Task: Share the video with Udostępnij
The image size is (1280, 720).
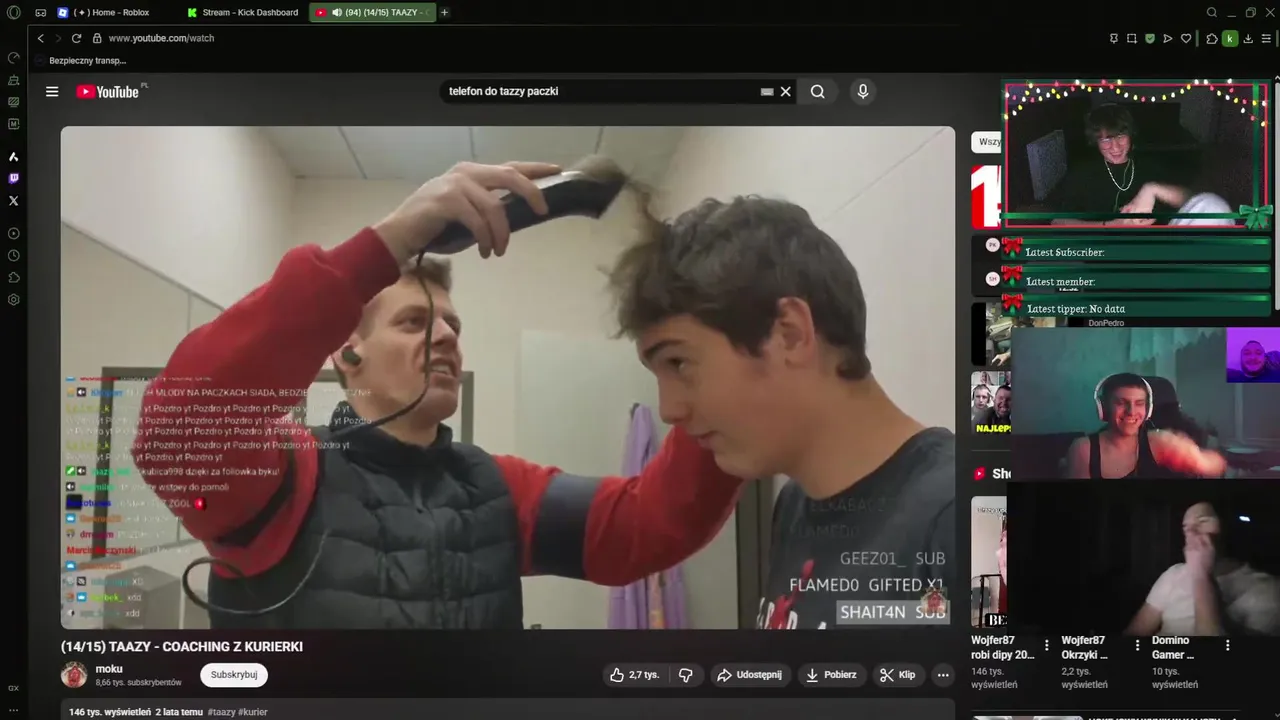Action: 751,675
